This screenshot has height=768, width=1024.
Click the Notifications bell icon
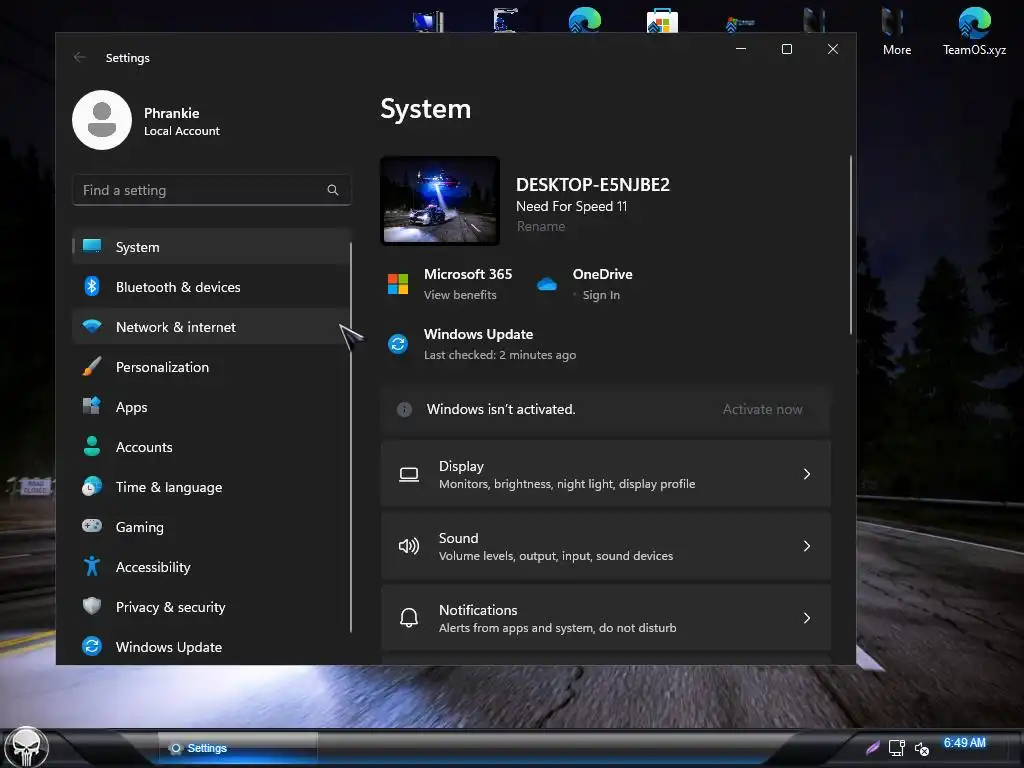[x=409, y=618]
